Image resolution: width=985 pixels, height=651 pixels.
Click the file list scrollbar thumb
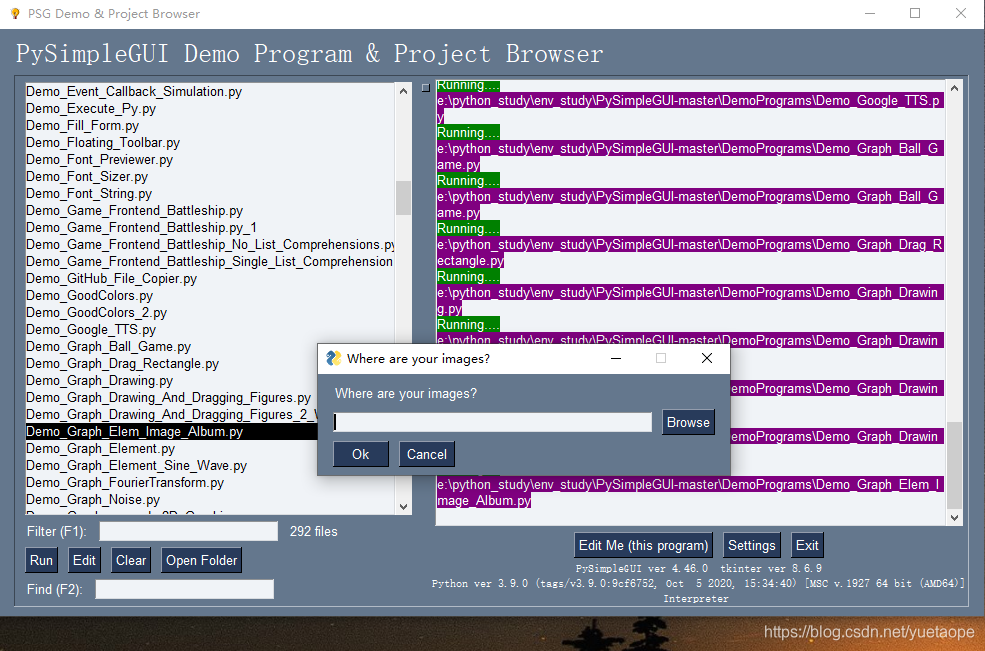click(403, 198)
